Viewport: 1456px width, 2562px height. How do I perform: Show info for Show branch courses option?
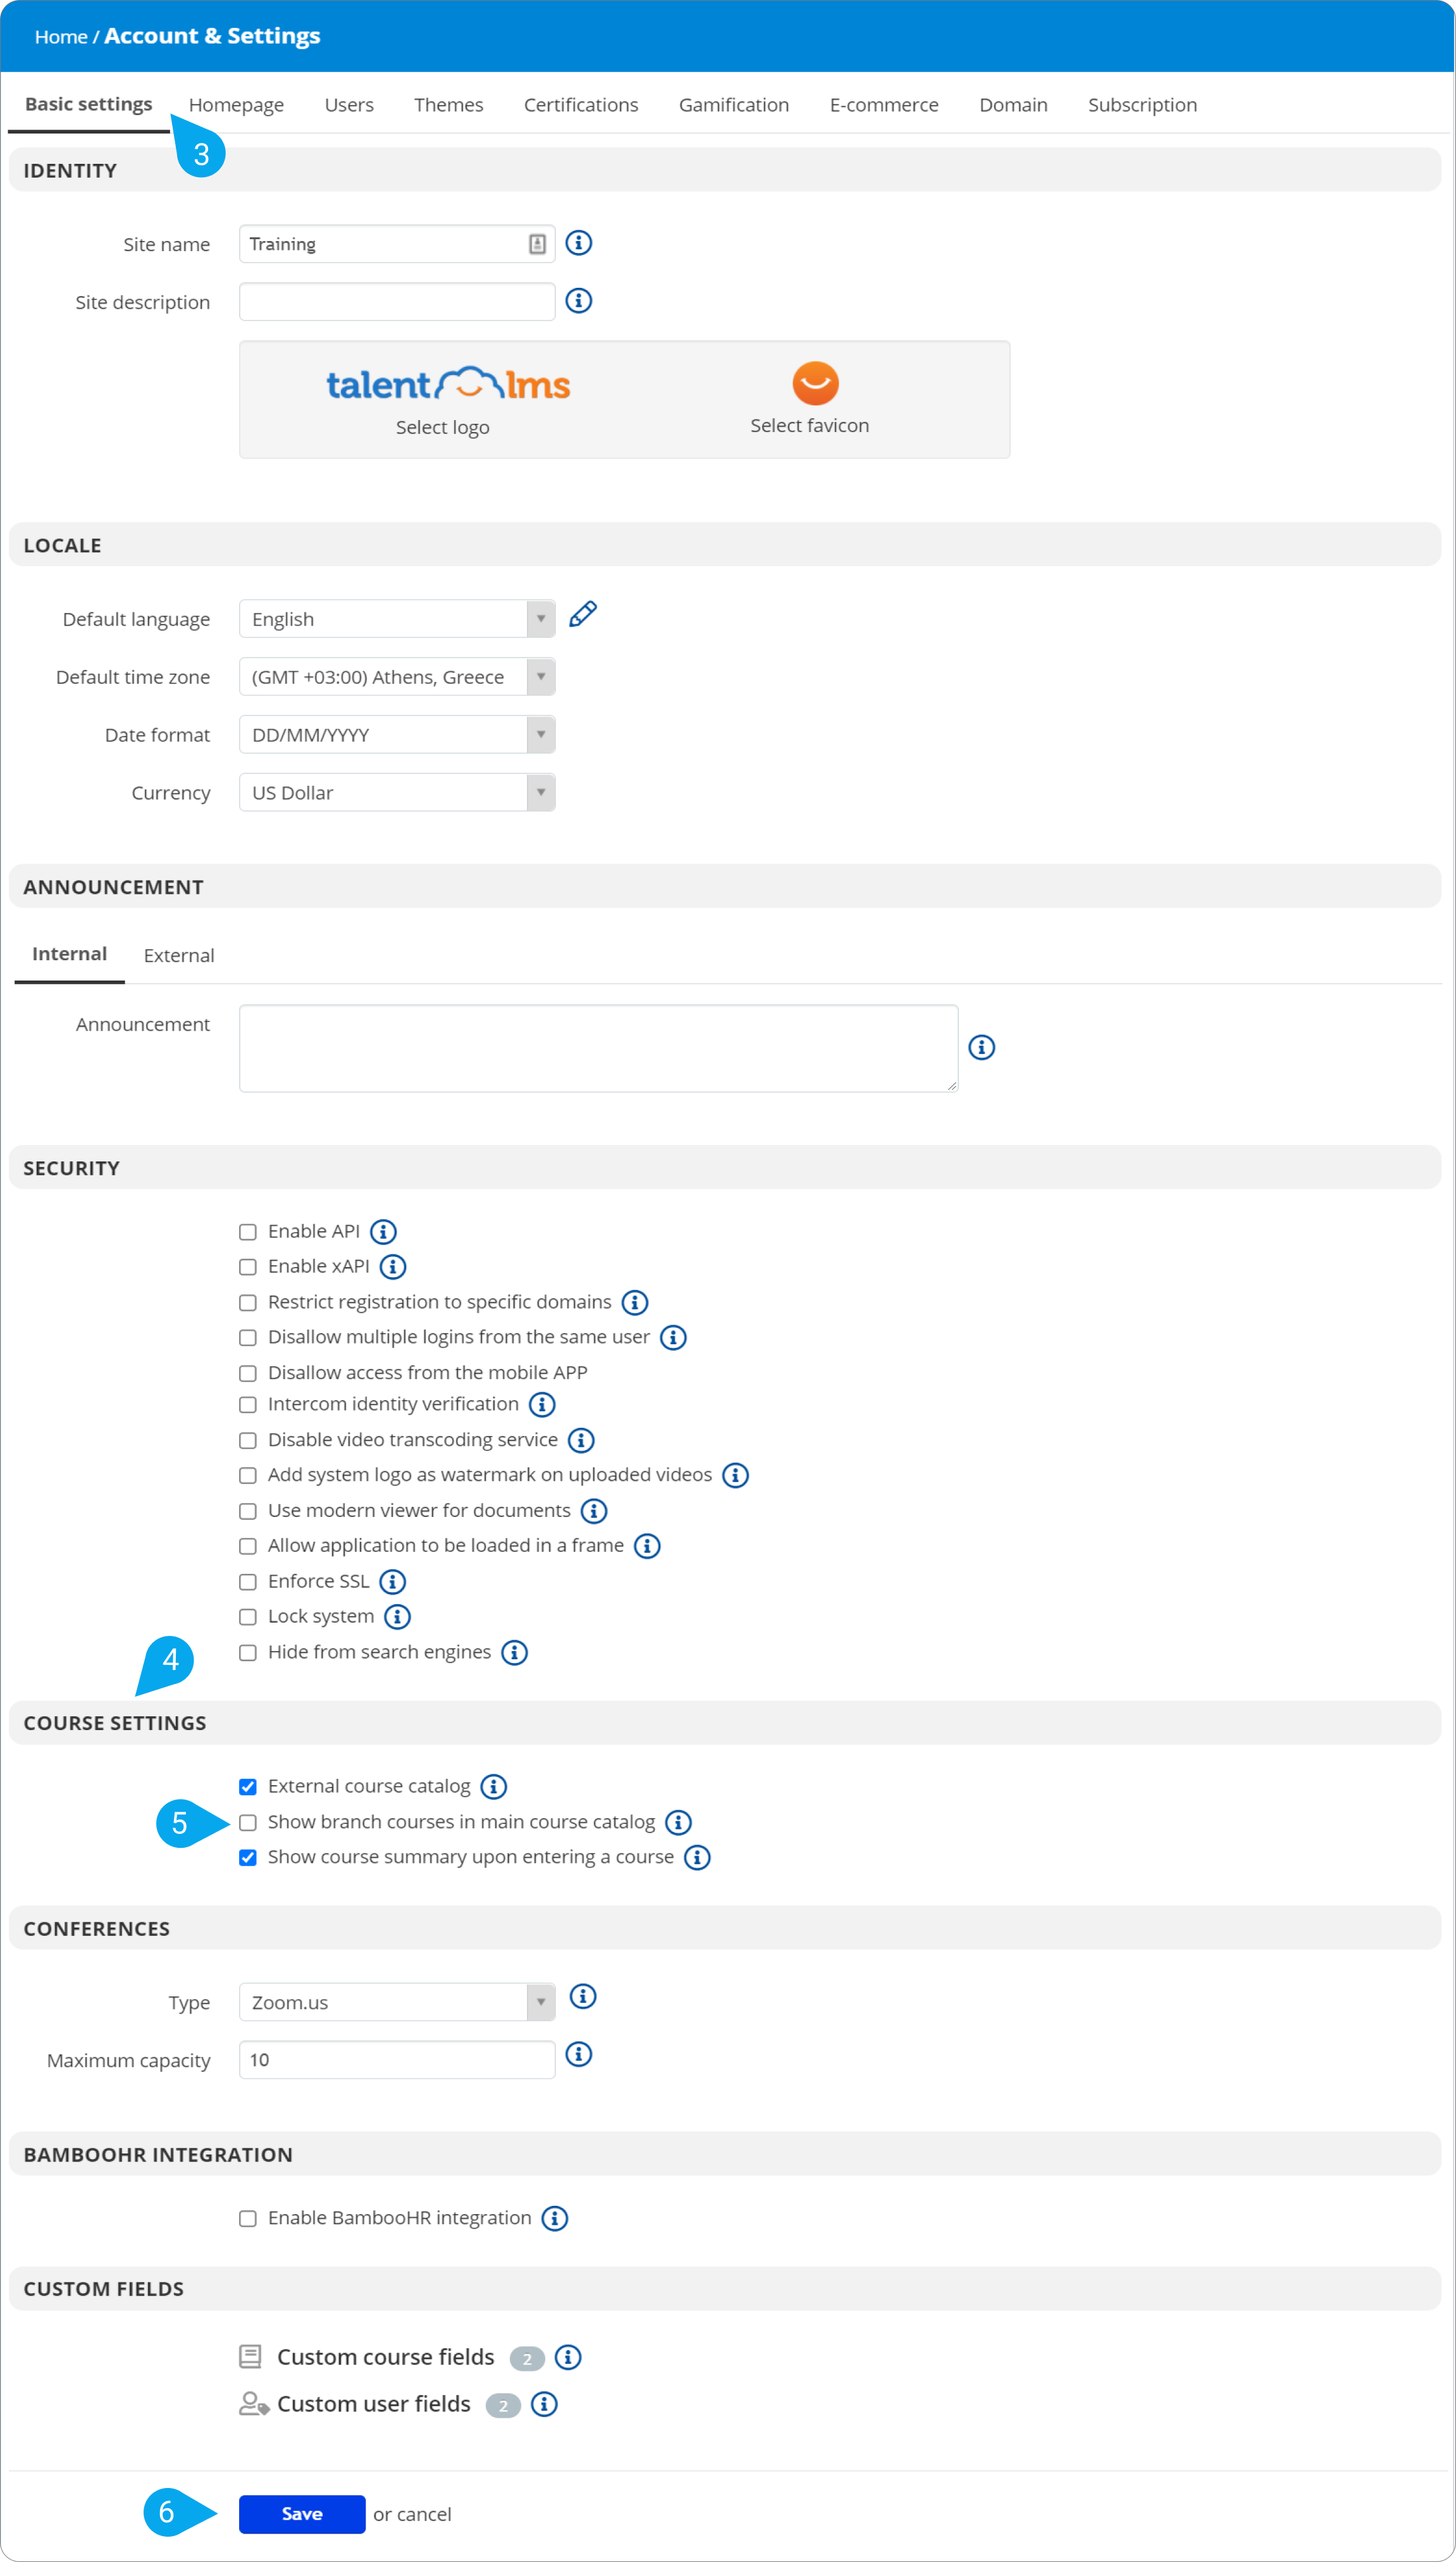coord(678,1822)
